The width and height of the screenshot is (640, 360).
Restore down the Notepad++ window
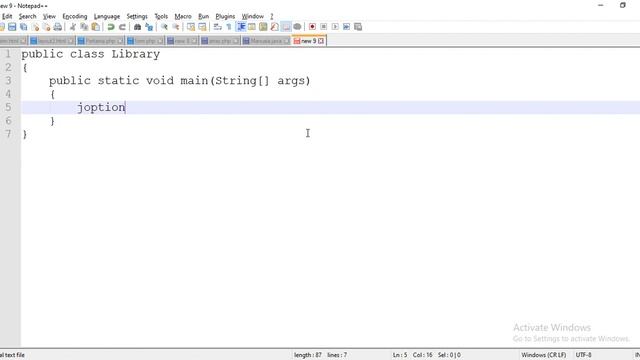pos(623,5)
